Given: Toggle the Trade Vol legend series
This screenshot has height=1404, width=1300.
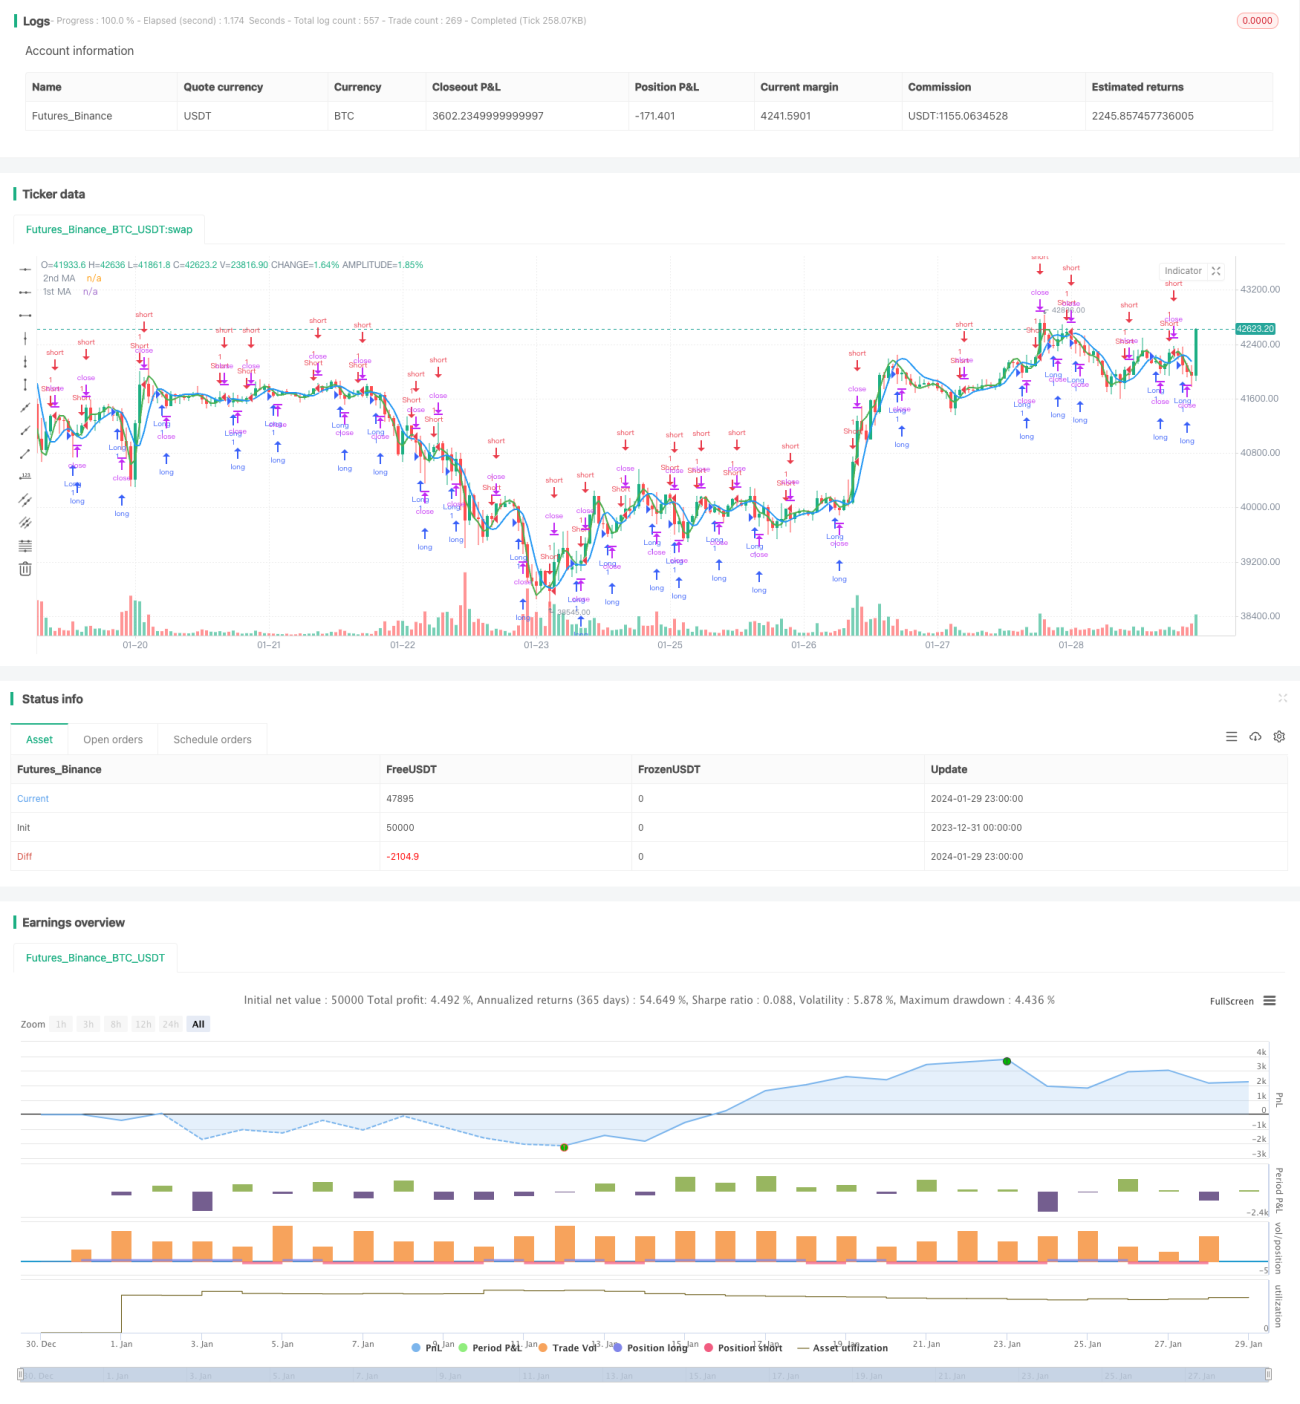Looking at the screenshot, I should tap(567, 1348).
